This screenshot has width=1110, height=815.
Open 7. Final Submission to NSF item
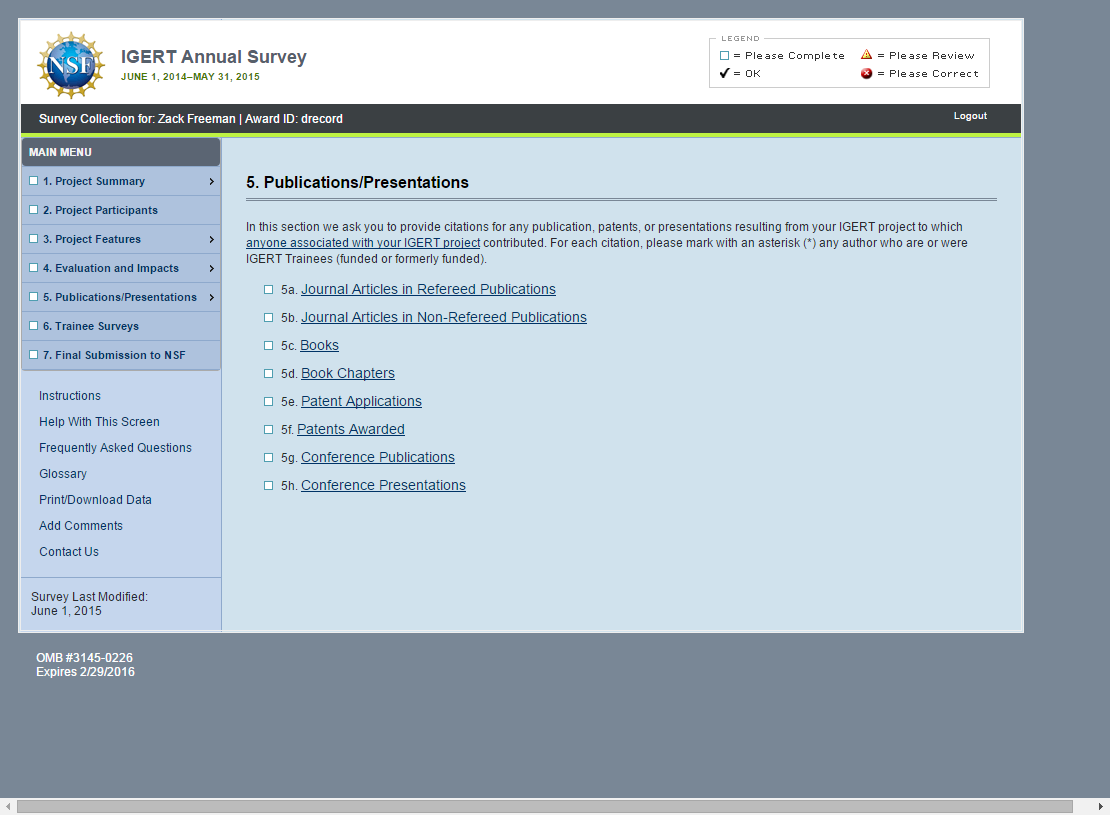click(121, 355)
